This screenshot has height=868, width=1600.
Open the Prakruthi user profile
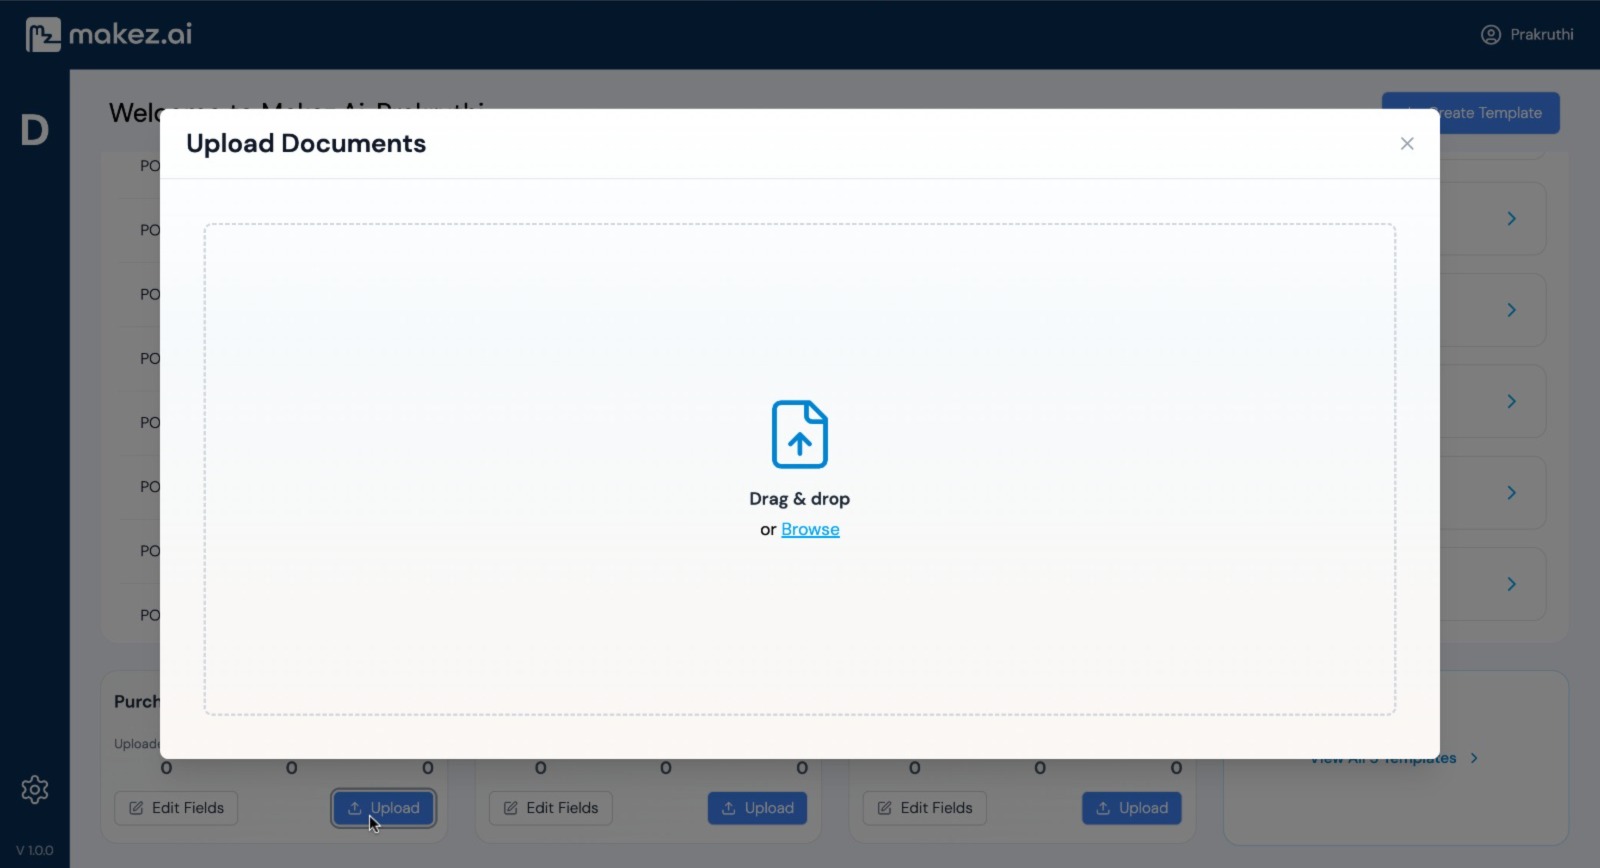[x=1527, y=35]
